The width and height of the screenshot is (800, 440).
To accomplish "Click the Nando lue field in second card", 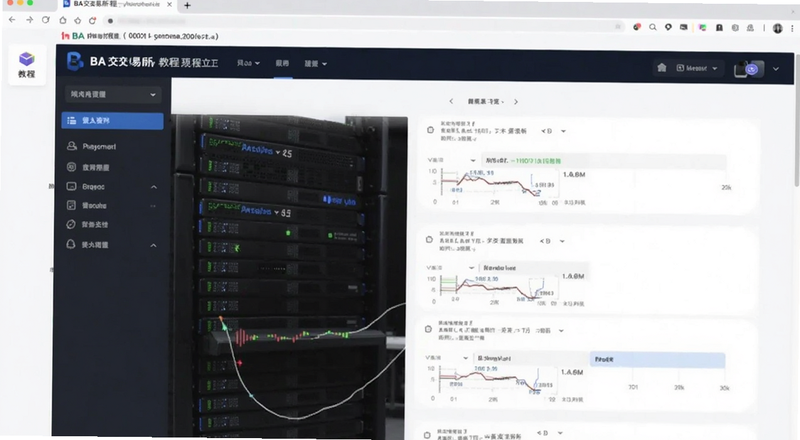I will click(x=535, y=267).
